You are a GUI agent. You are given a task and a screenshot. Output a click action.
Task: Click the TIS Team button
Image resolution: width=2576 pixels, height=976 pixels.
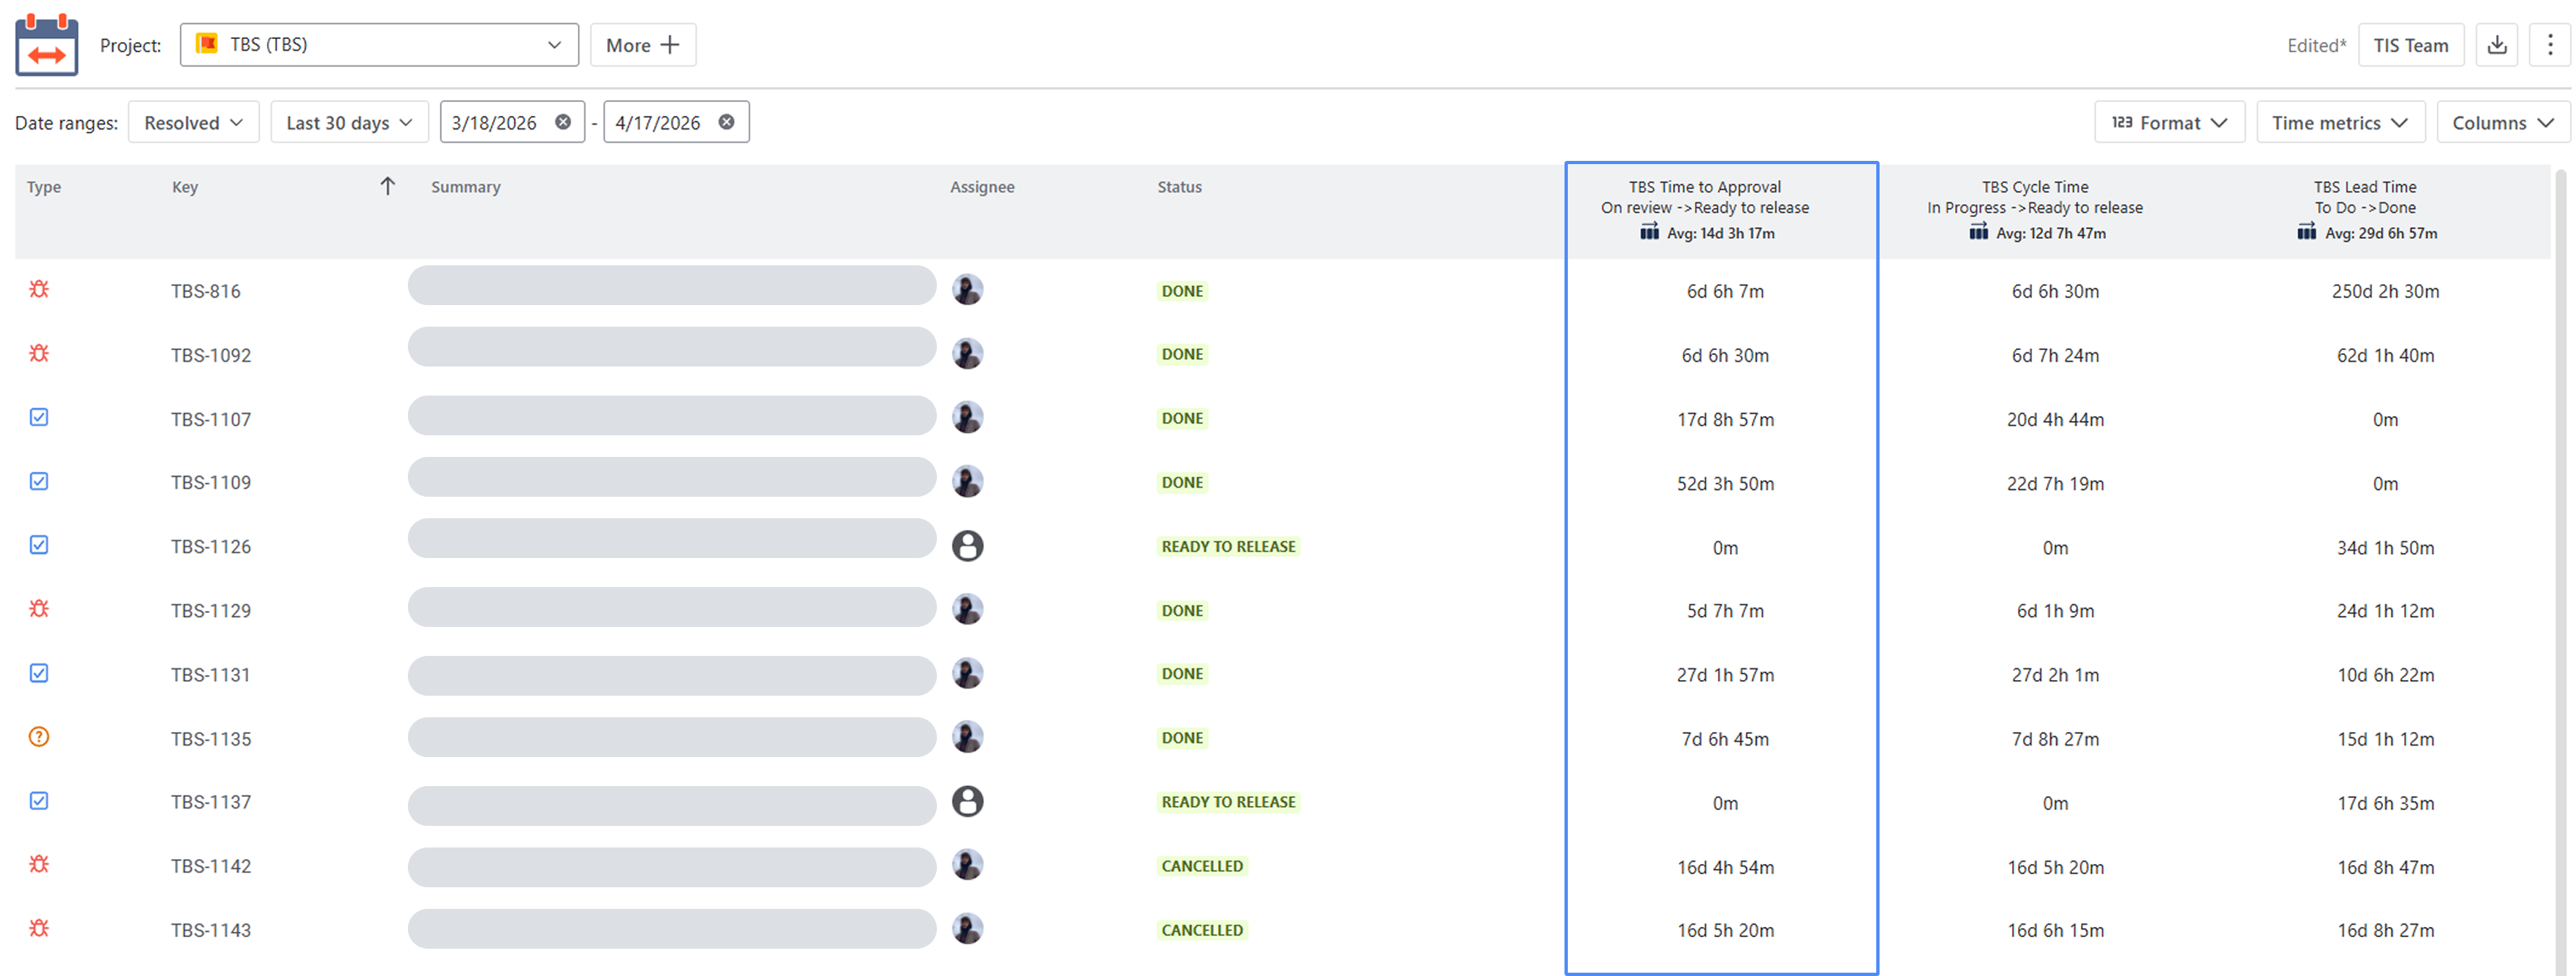2410,45
